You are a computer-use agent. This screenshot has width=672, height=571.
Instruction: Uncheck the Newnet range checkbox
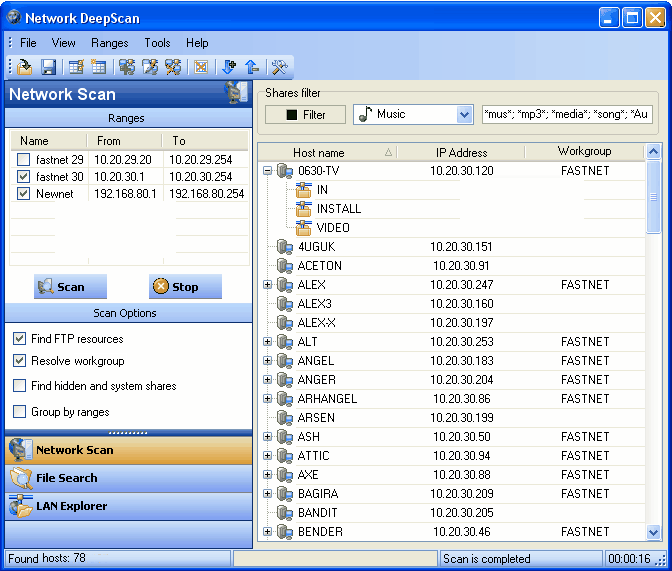[x=23, y=194]
